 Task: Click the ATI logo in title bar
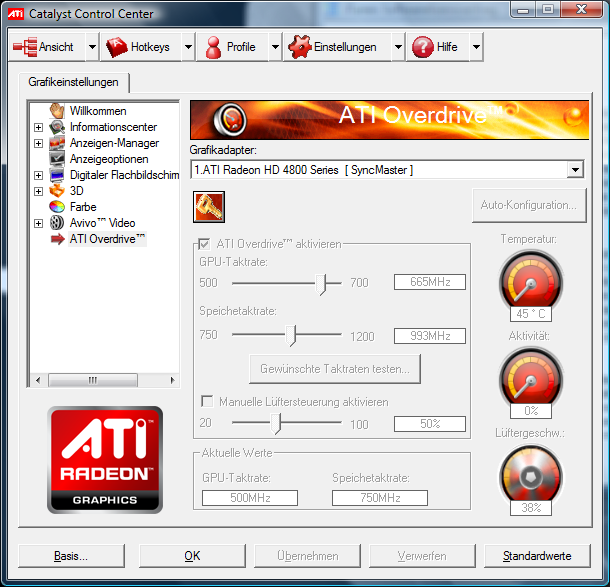16,14
